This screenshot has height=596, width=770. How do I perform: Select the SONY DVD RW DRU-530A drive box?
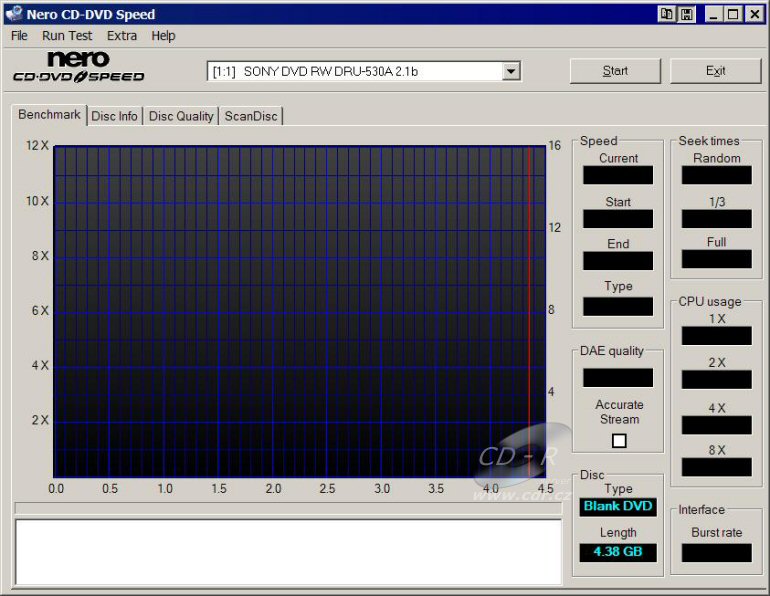click(x=363, y=71)
